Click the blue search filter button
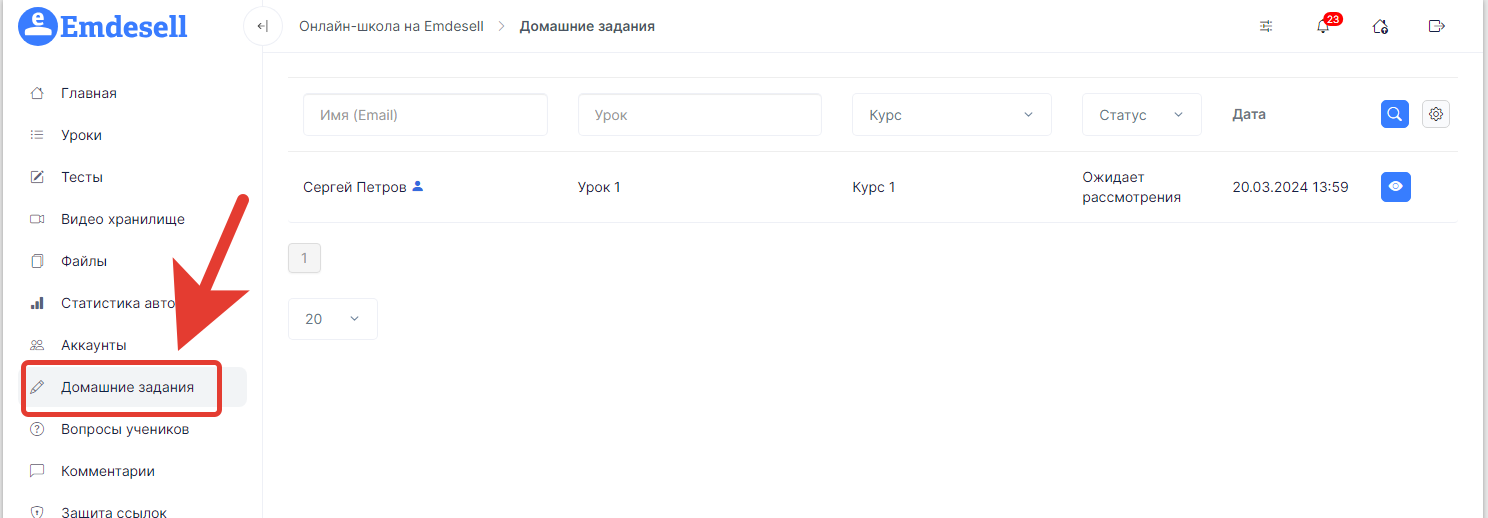This screenshot has height=518, width=1488. (x=1395, y=114)
